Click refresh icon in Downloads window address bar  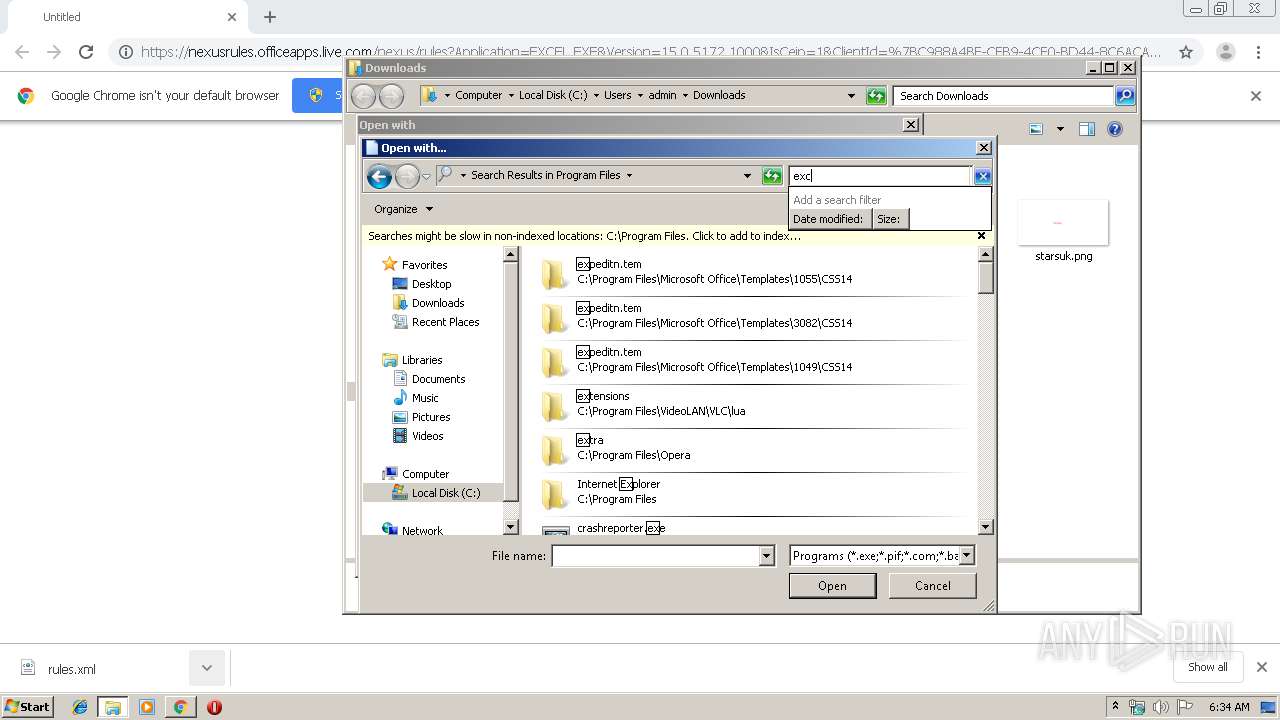tap(876, 96)
